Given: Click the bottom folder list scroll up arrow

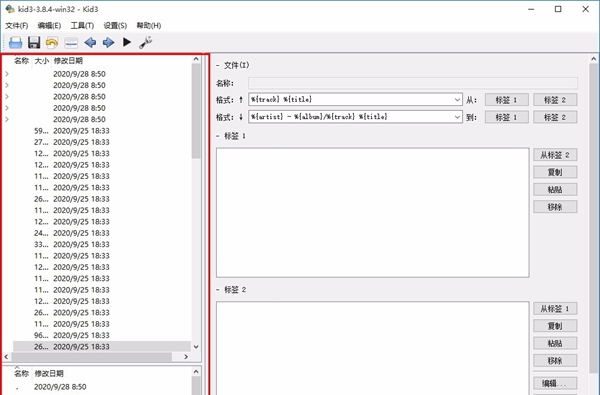Looking at the screenshot, I should (196, 372).
